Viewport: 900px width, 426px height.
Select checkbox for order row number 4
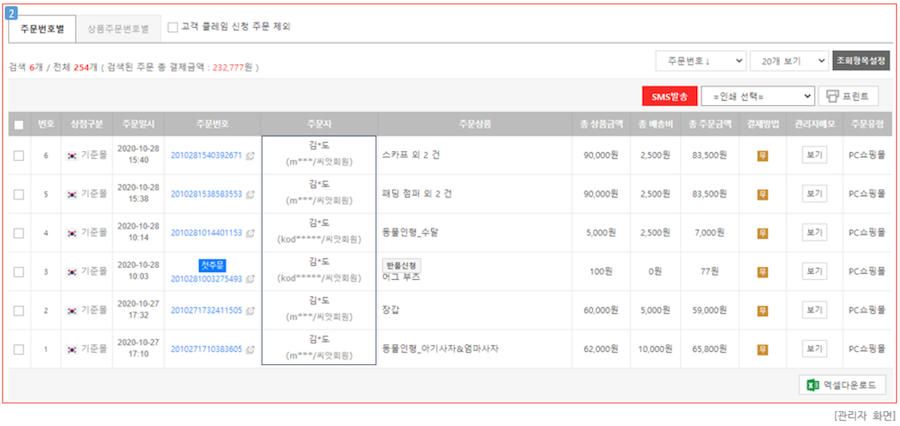coord(19,233)
